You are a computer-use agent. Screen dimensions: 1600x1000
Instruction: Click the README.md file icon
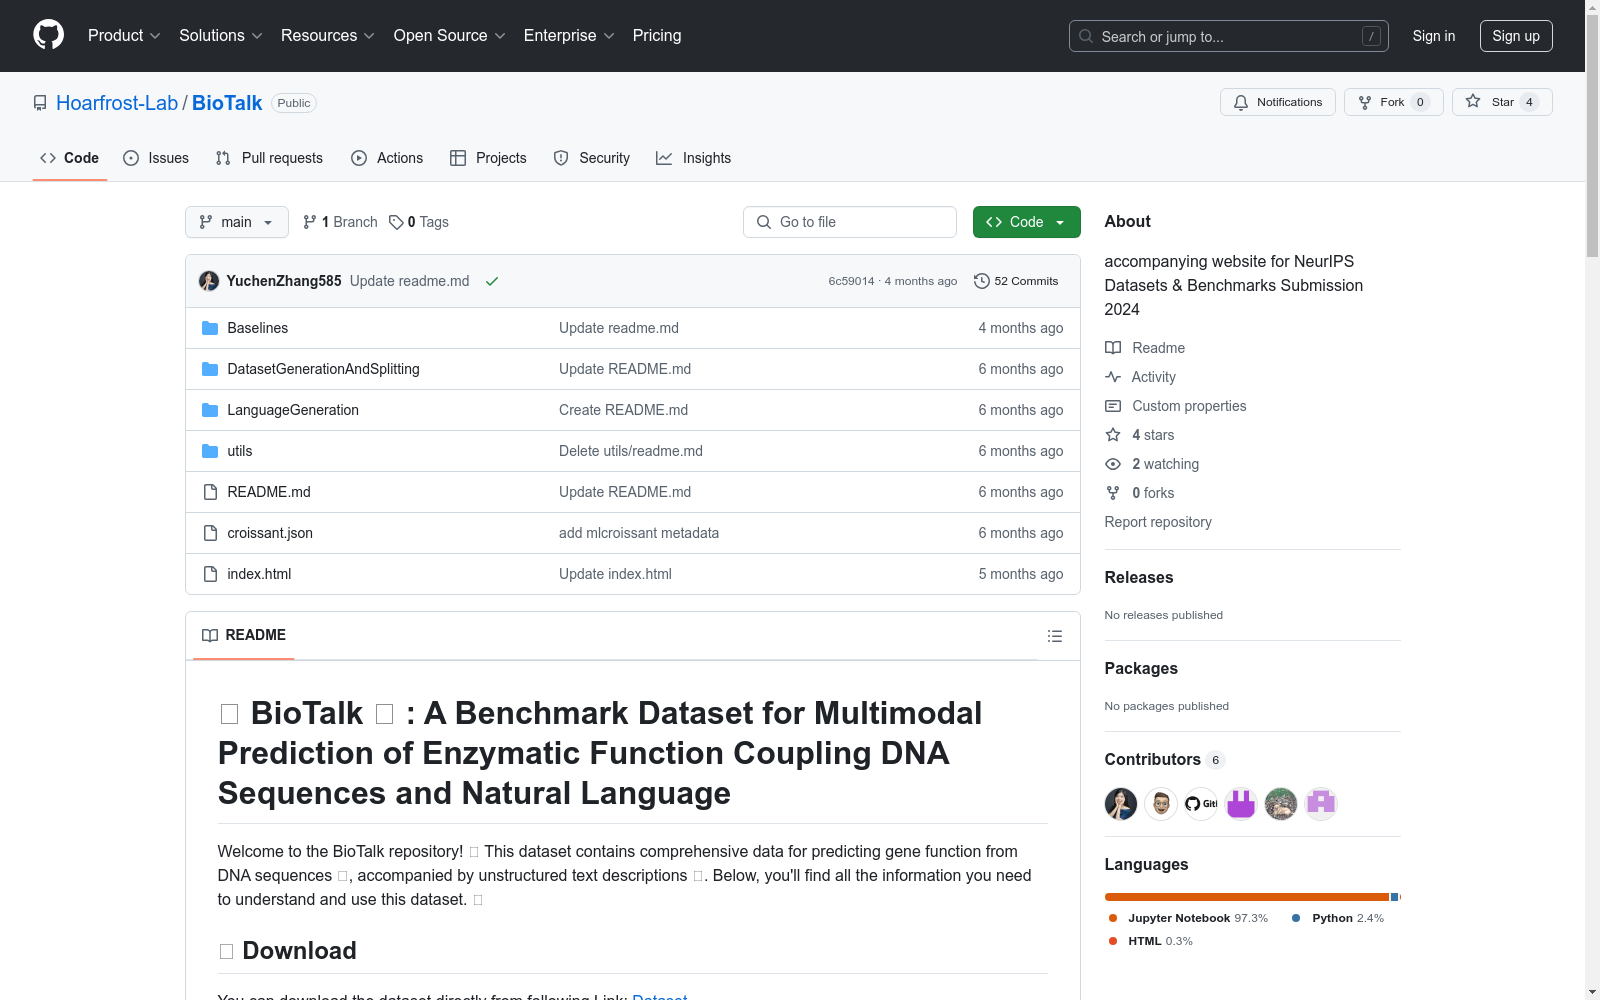coord(210,492)
